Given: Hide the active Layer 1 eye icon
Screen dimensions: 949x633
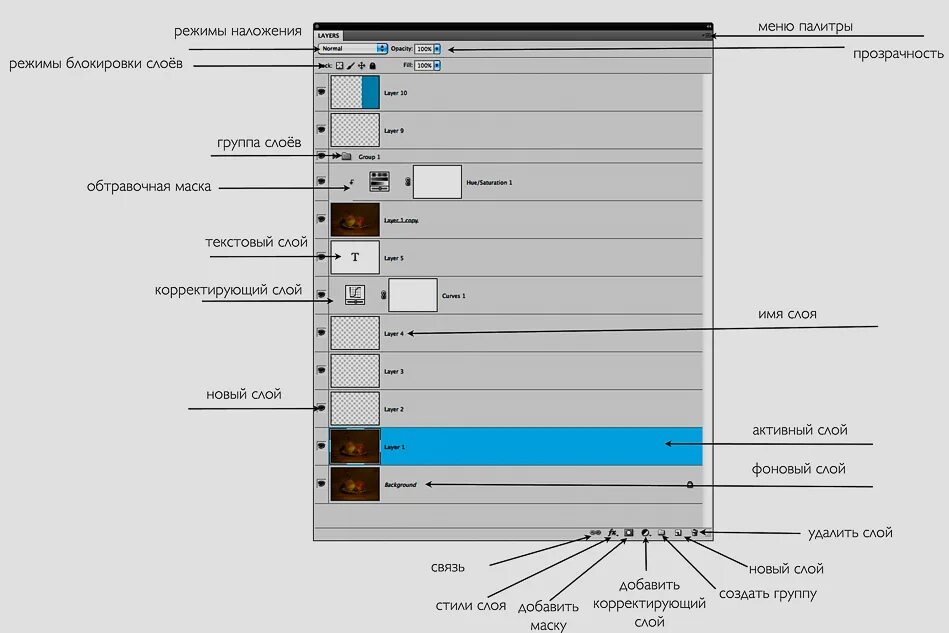Looking at the screenshot, I should pos(321,446).
